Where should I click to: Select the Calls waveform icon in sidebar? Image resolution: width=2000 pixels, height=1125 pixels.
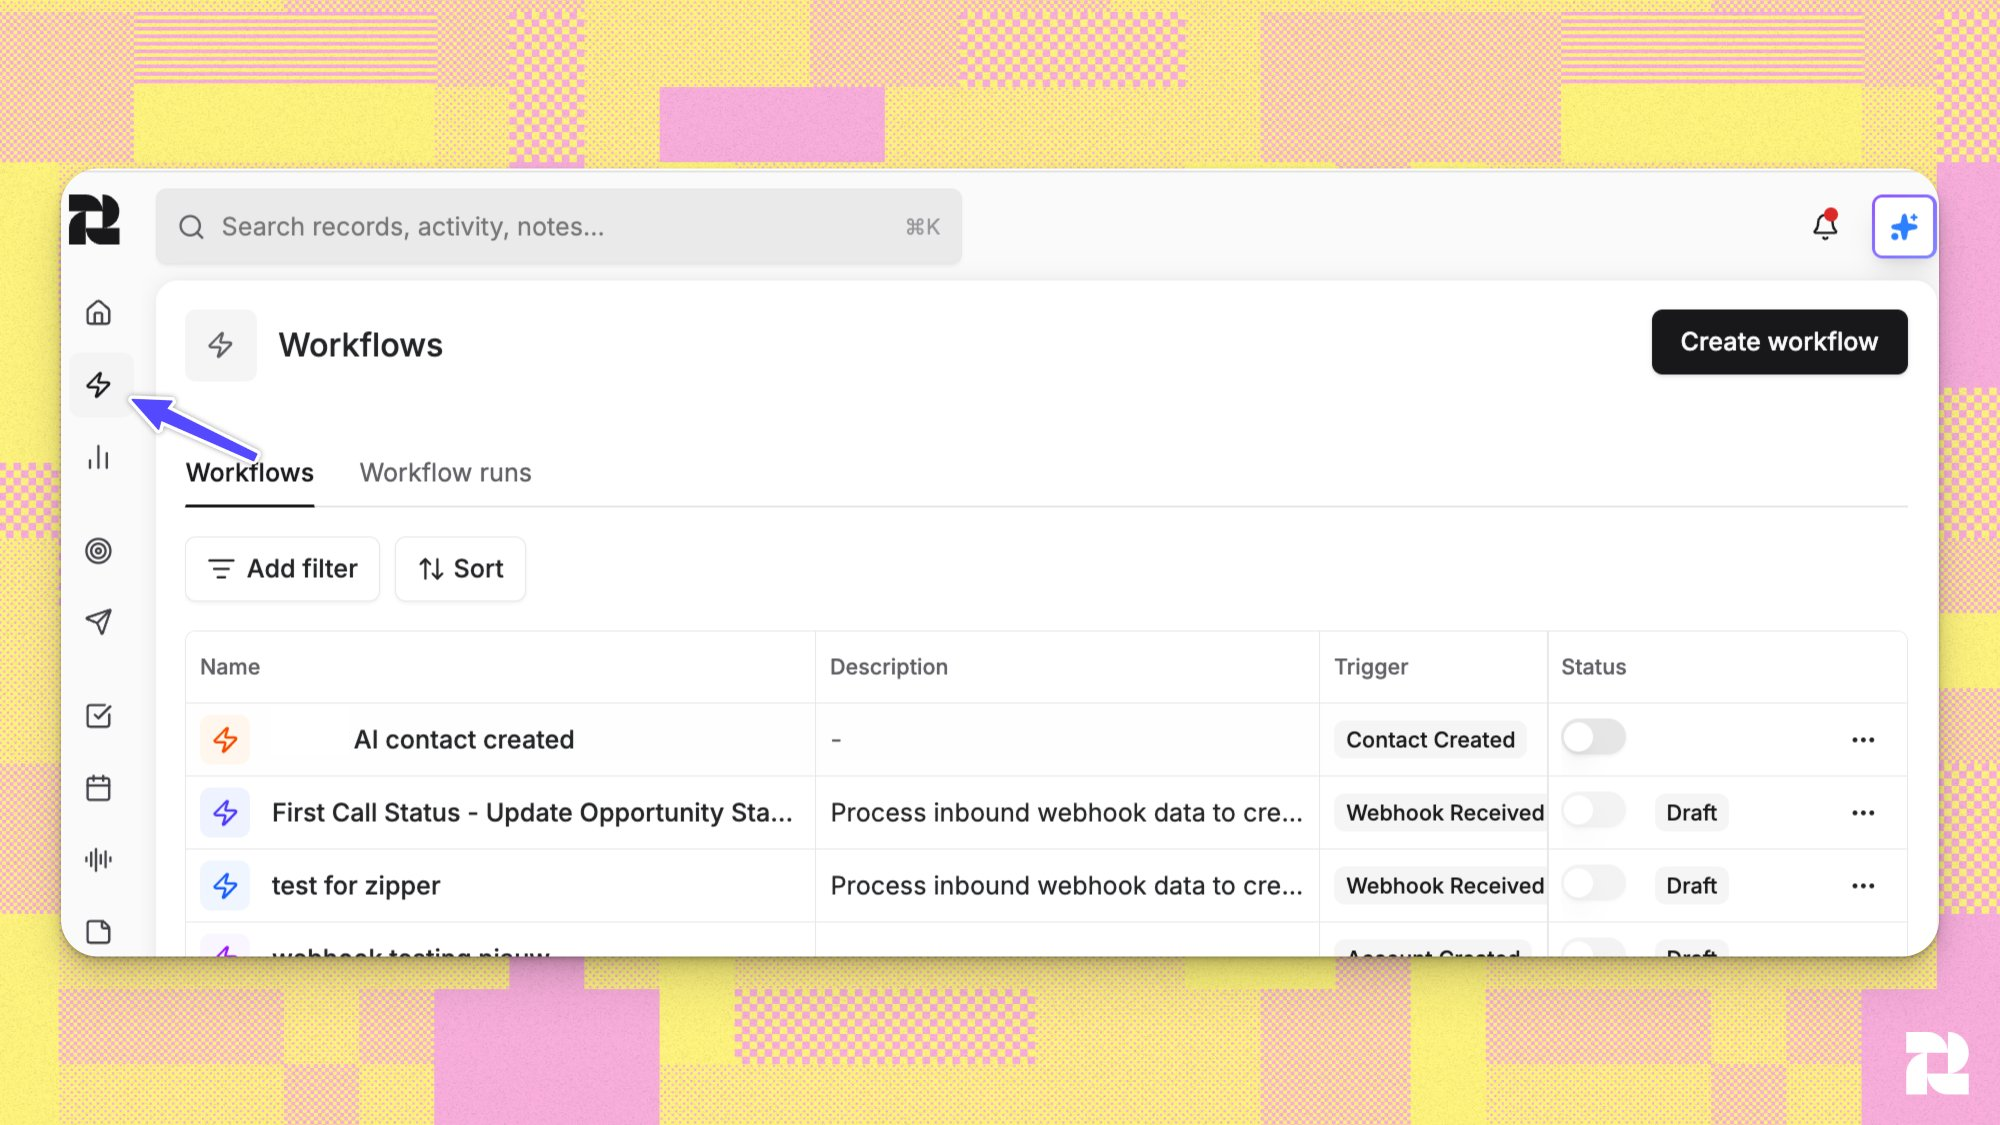click(99, 858)
